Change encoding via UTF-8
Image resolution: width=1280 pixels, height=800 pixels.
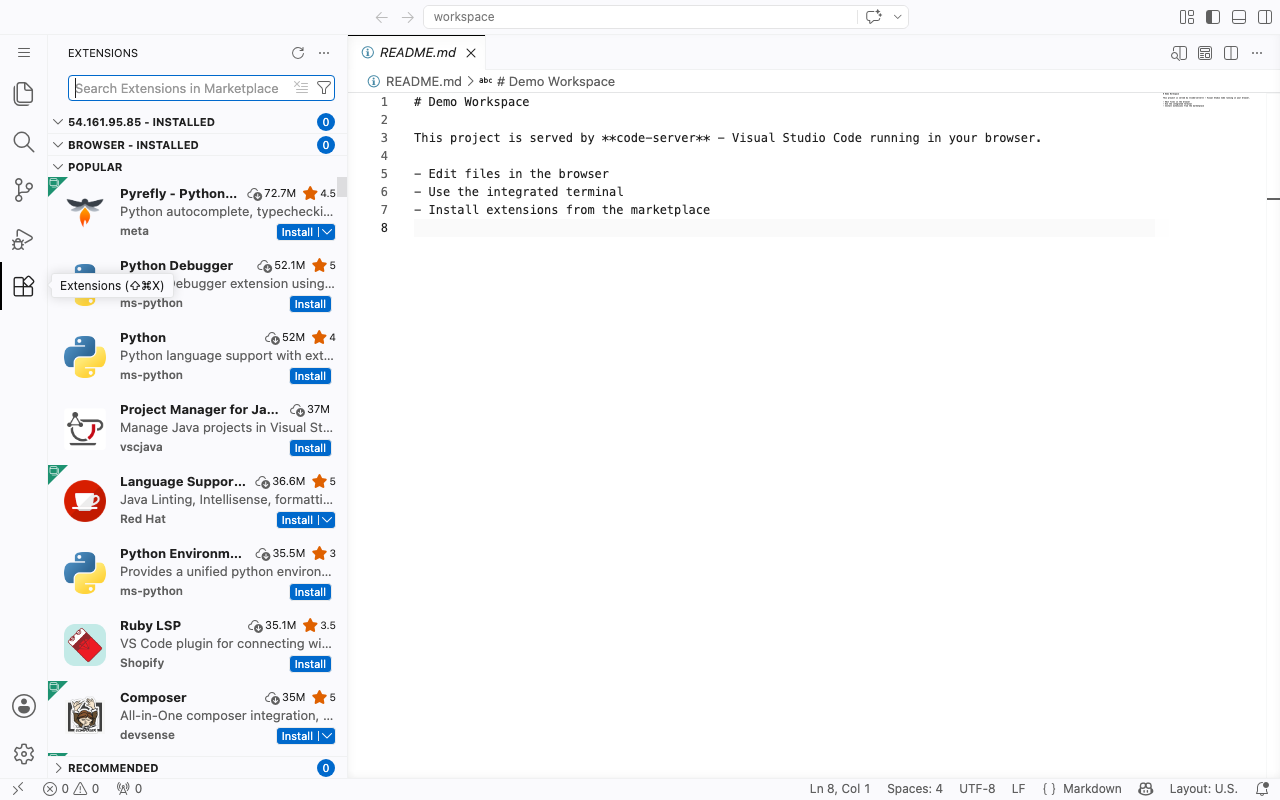coord(977,789)
